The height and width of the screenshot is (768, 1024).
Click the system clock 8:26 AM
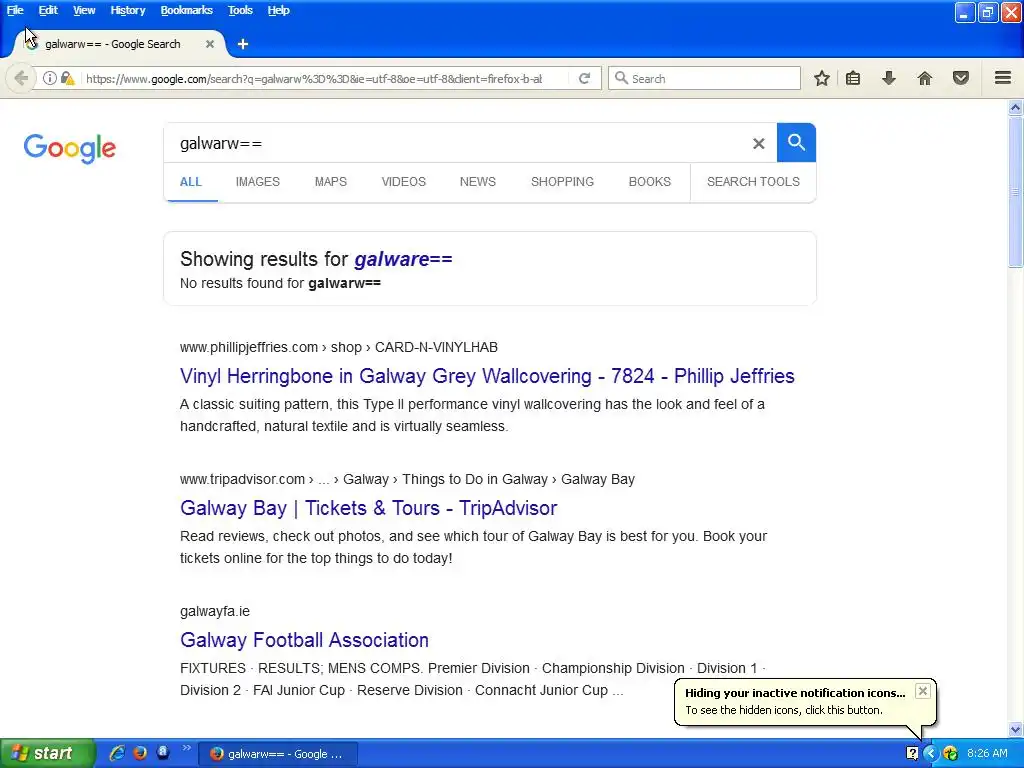[987, 753]
